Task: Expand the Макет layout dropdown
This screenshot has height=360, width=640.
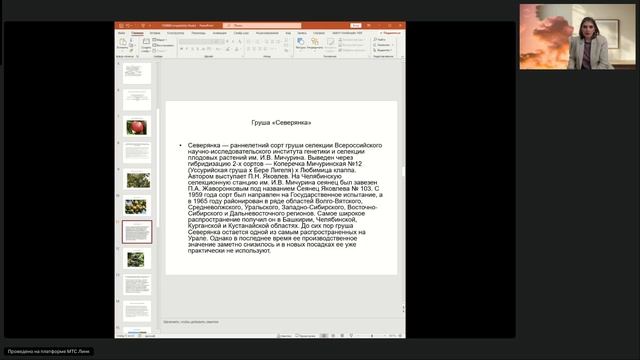Action: (x=159, y=40)
